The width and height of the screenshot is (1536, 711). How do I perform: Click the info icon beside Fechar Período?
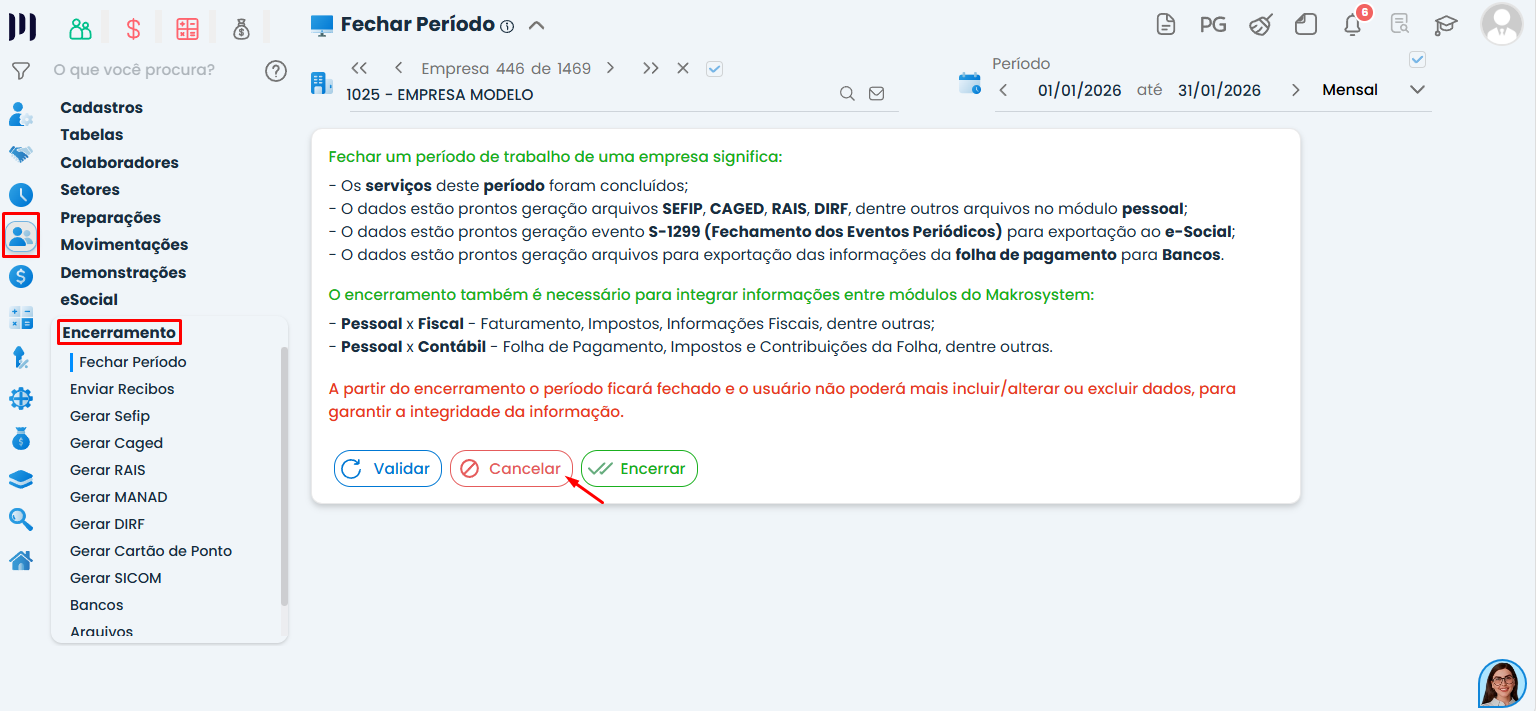pyautogui.click(x=507, y=26)
